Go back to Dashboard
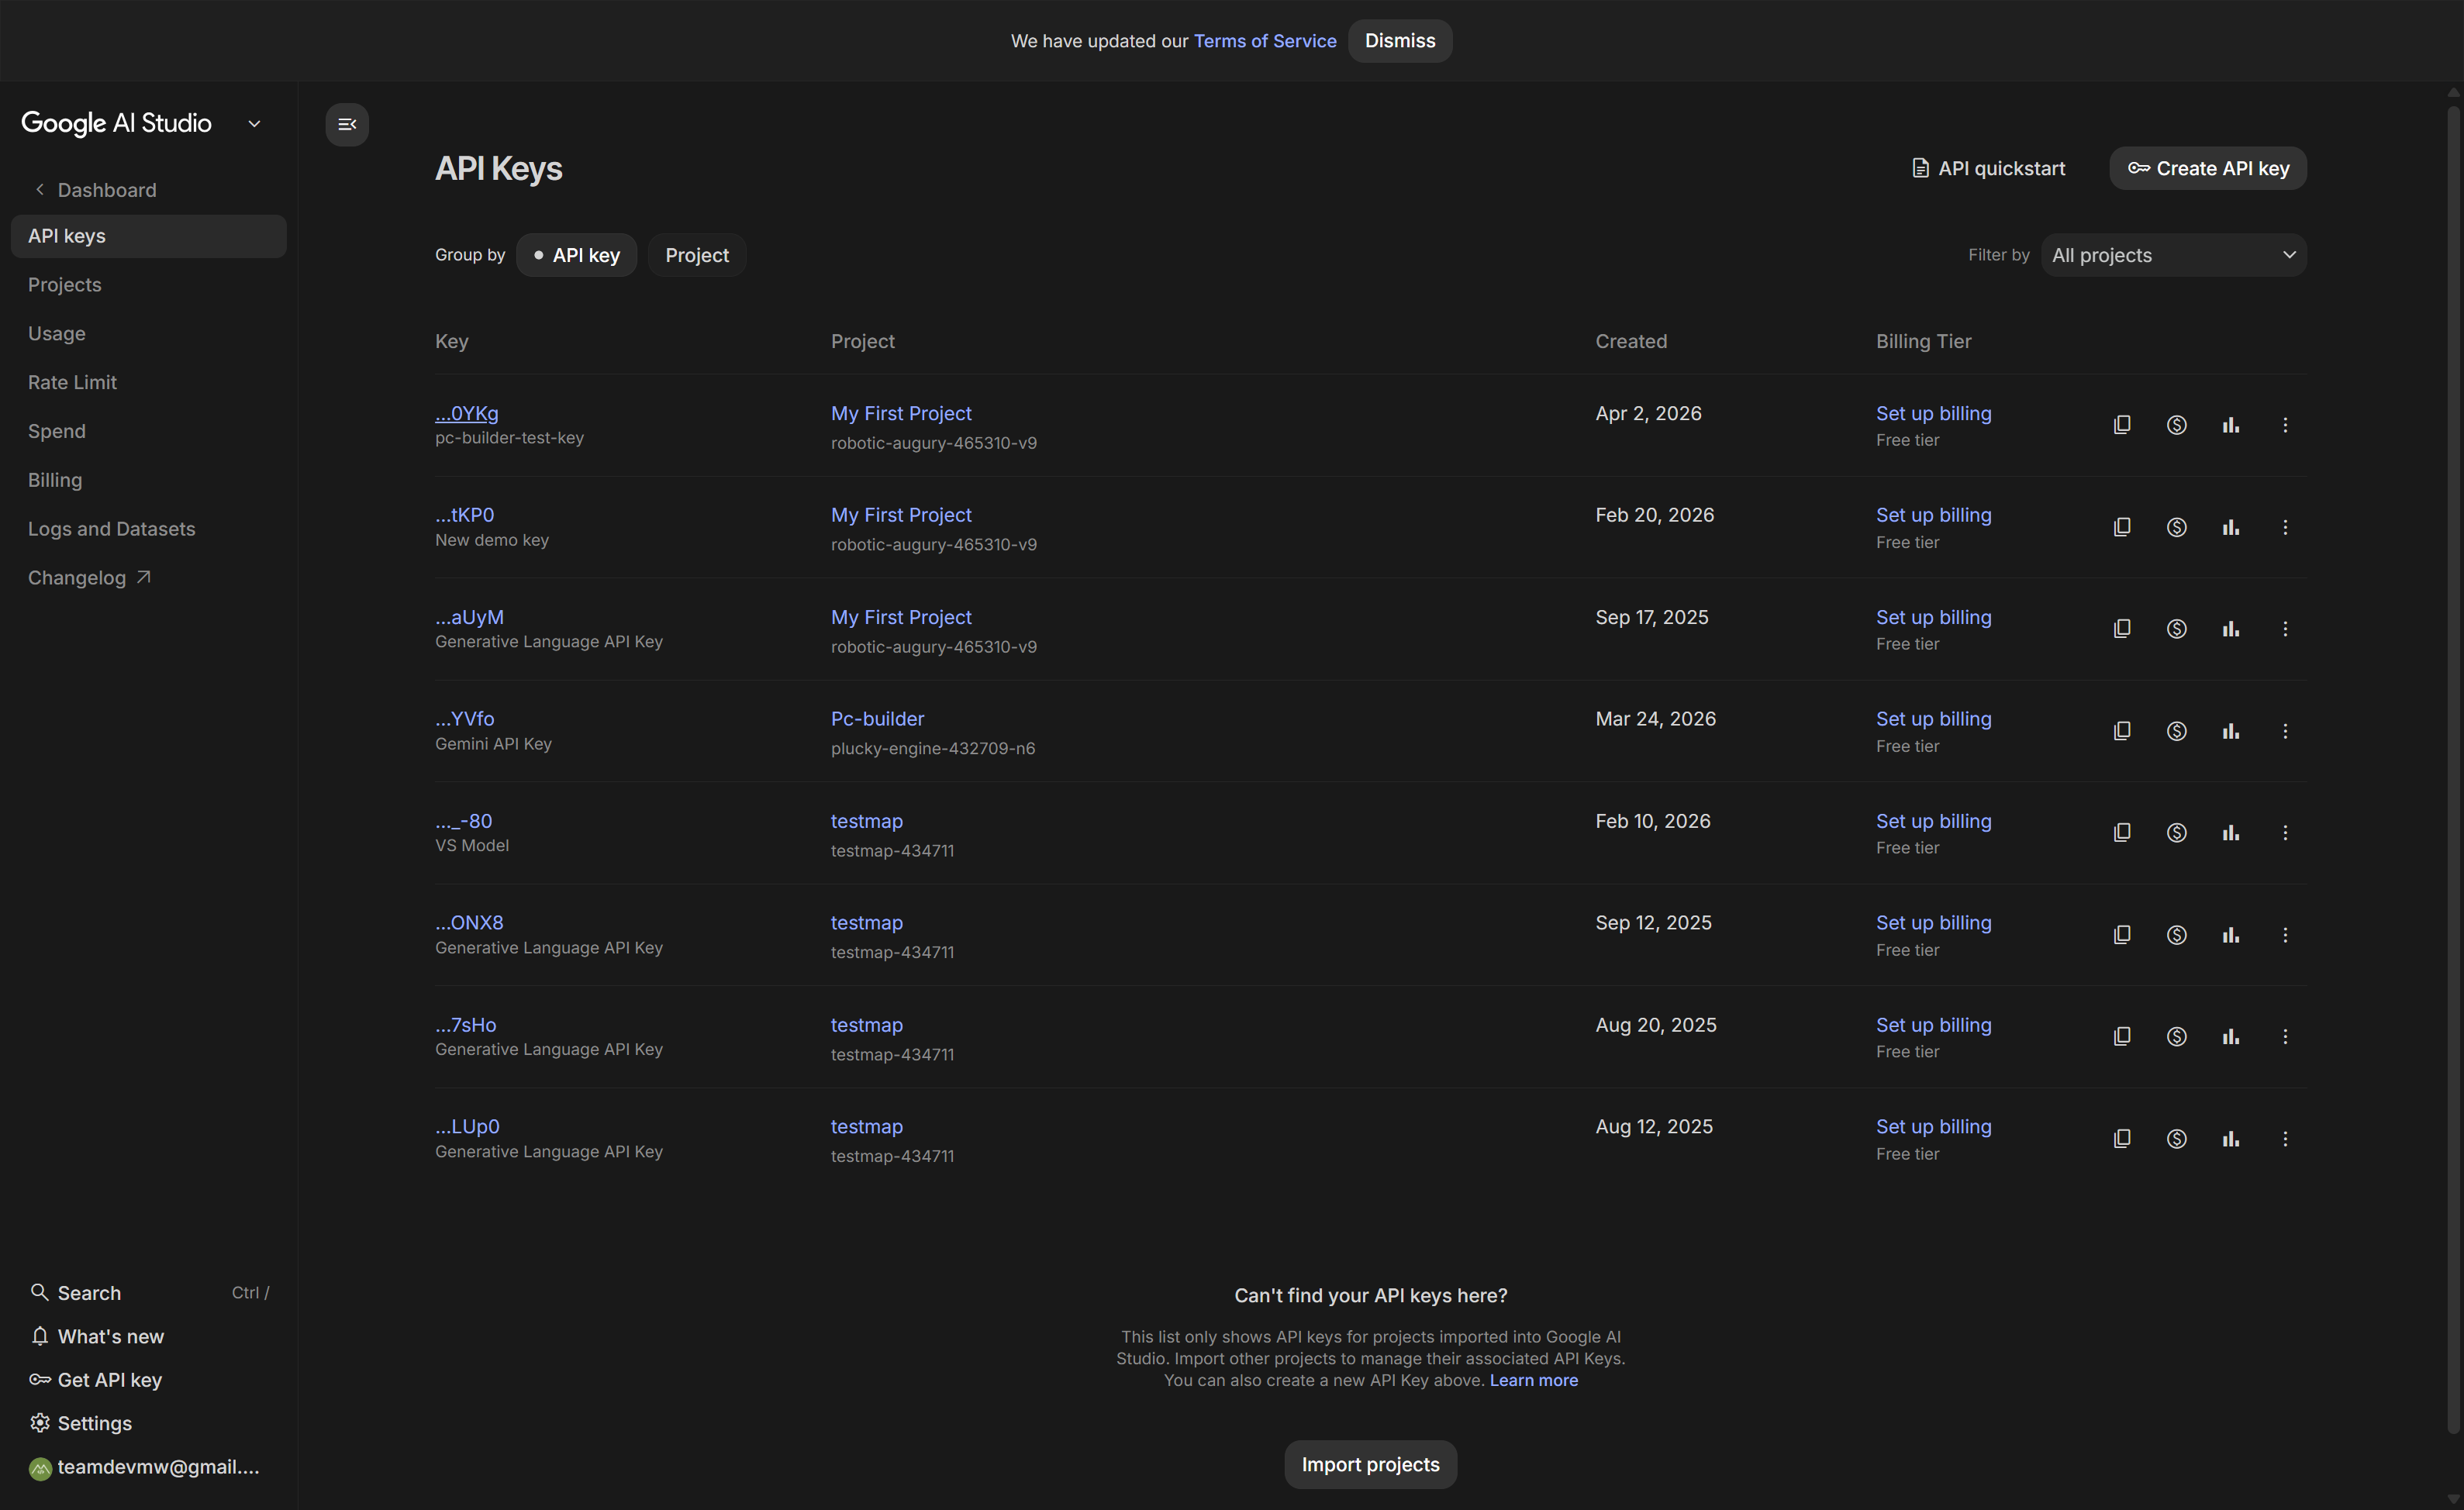Screen dimensions: 2464x1510 [x=95, y=190]
